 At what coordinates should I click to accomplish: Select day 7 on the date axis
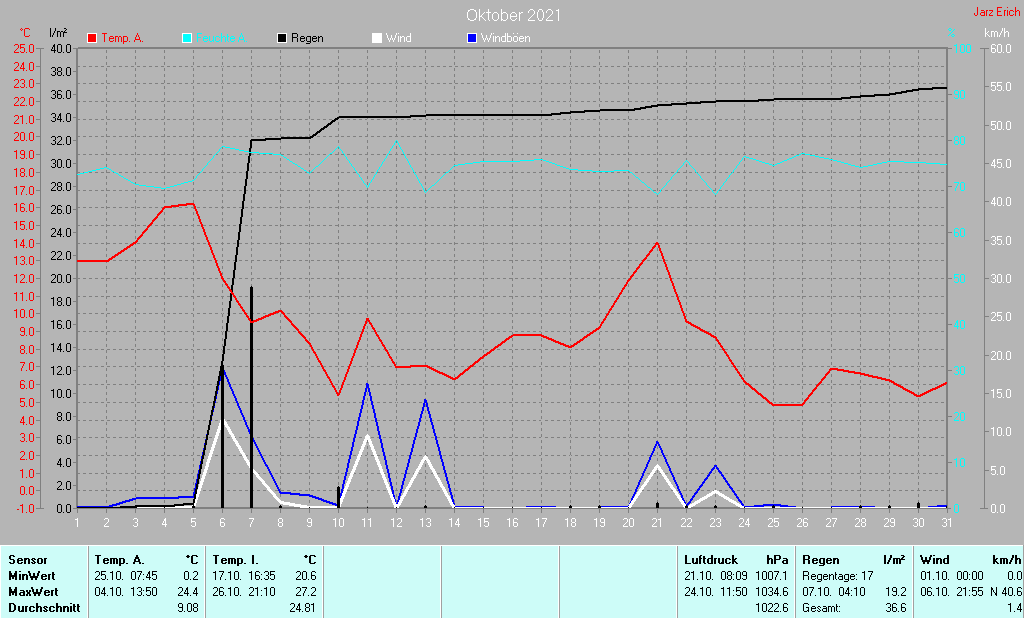coord(251,523)
